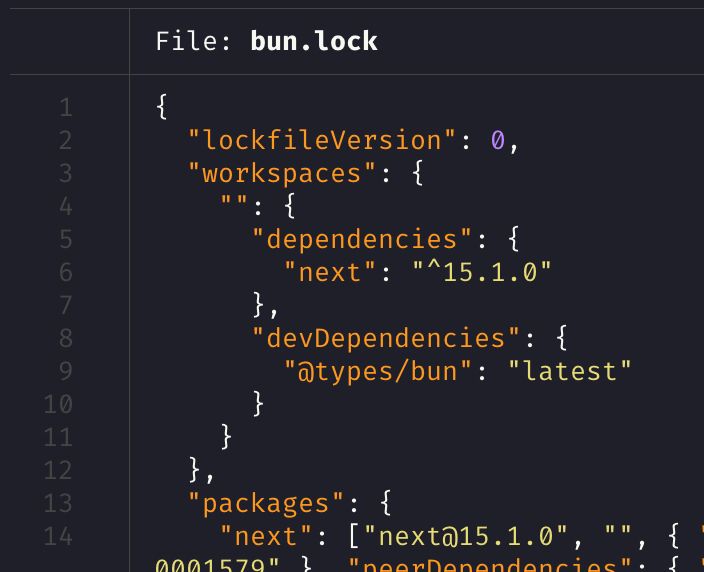Viewport: 704px width, 572px height.
Task: Click the "latest" value
Action: point(570,371)
